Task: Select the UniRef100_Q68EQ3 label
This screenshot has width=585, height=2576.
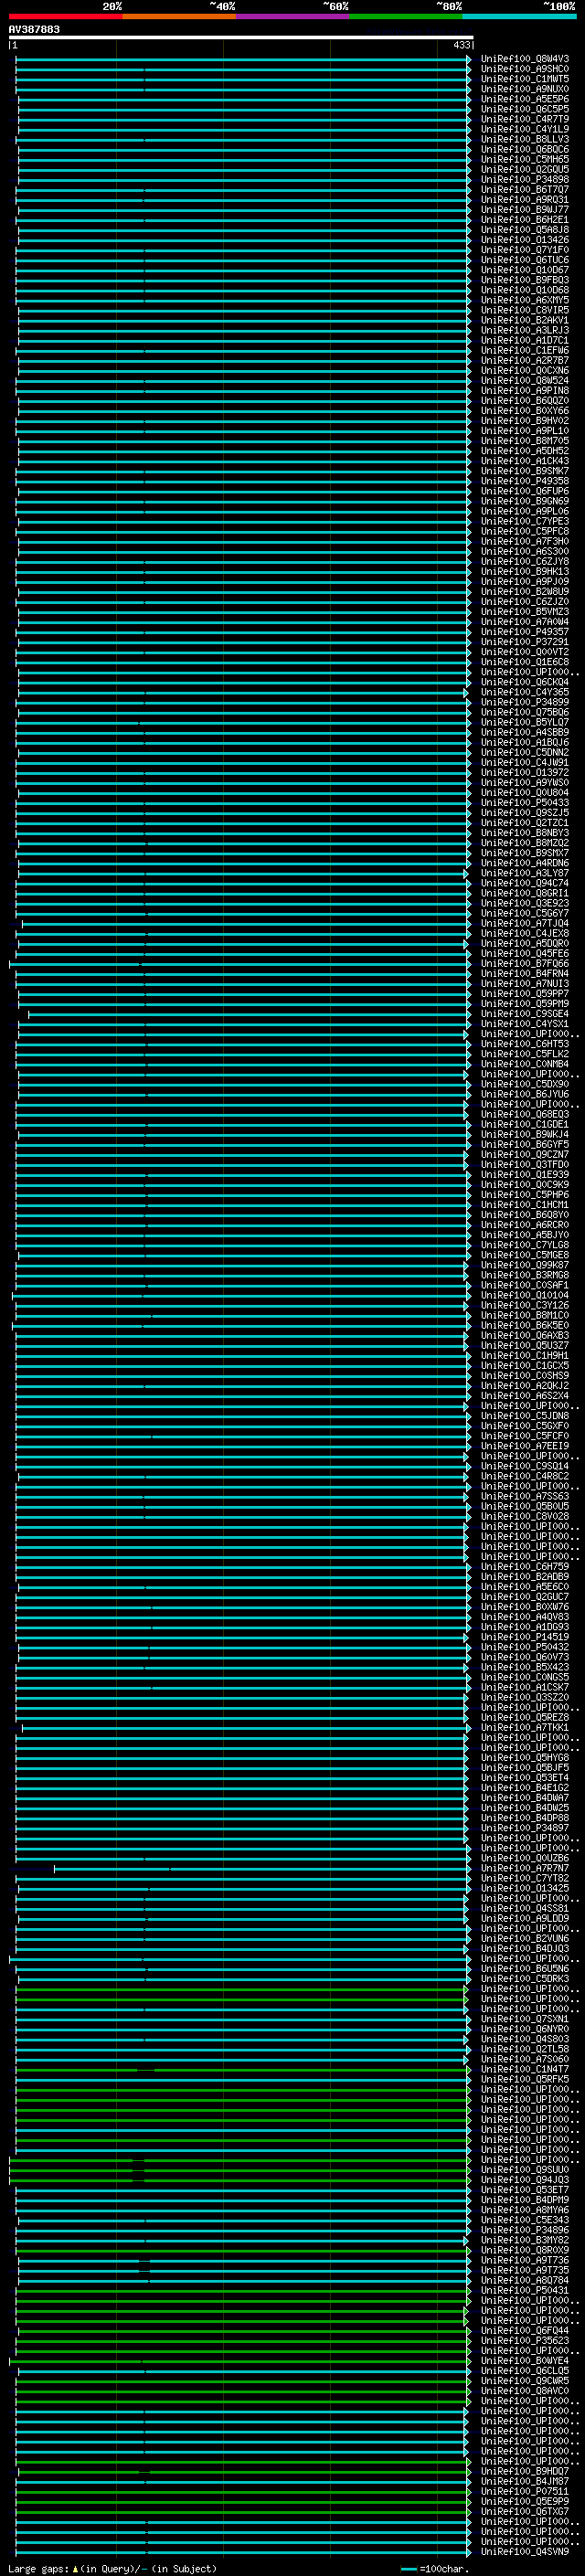Action: click(525, 1114)
